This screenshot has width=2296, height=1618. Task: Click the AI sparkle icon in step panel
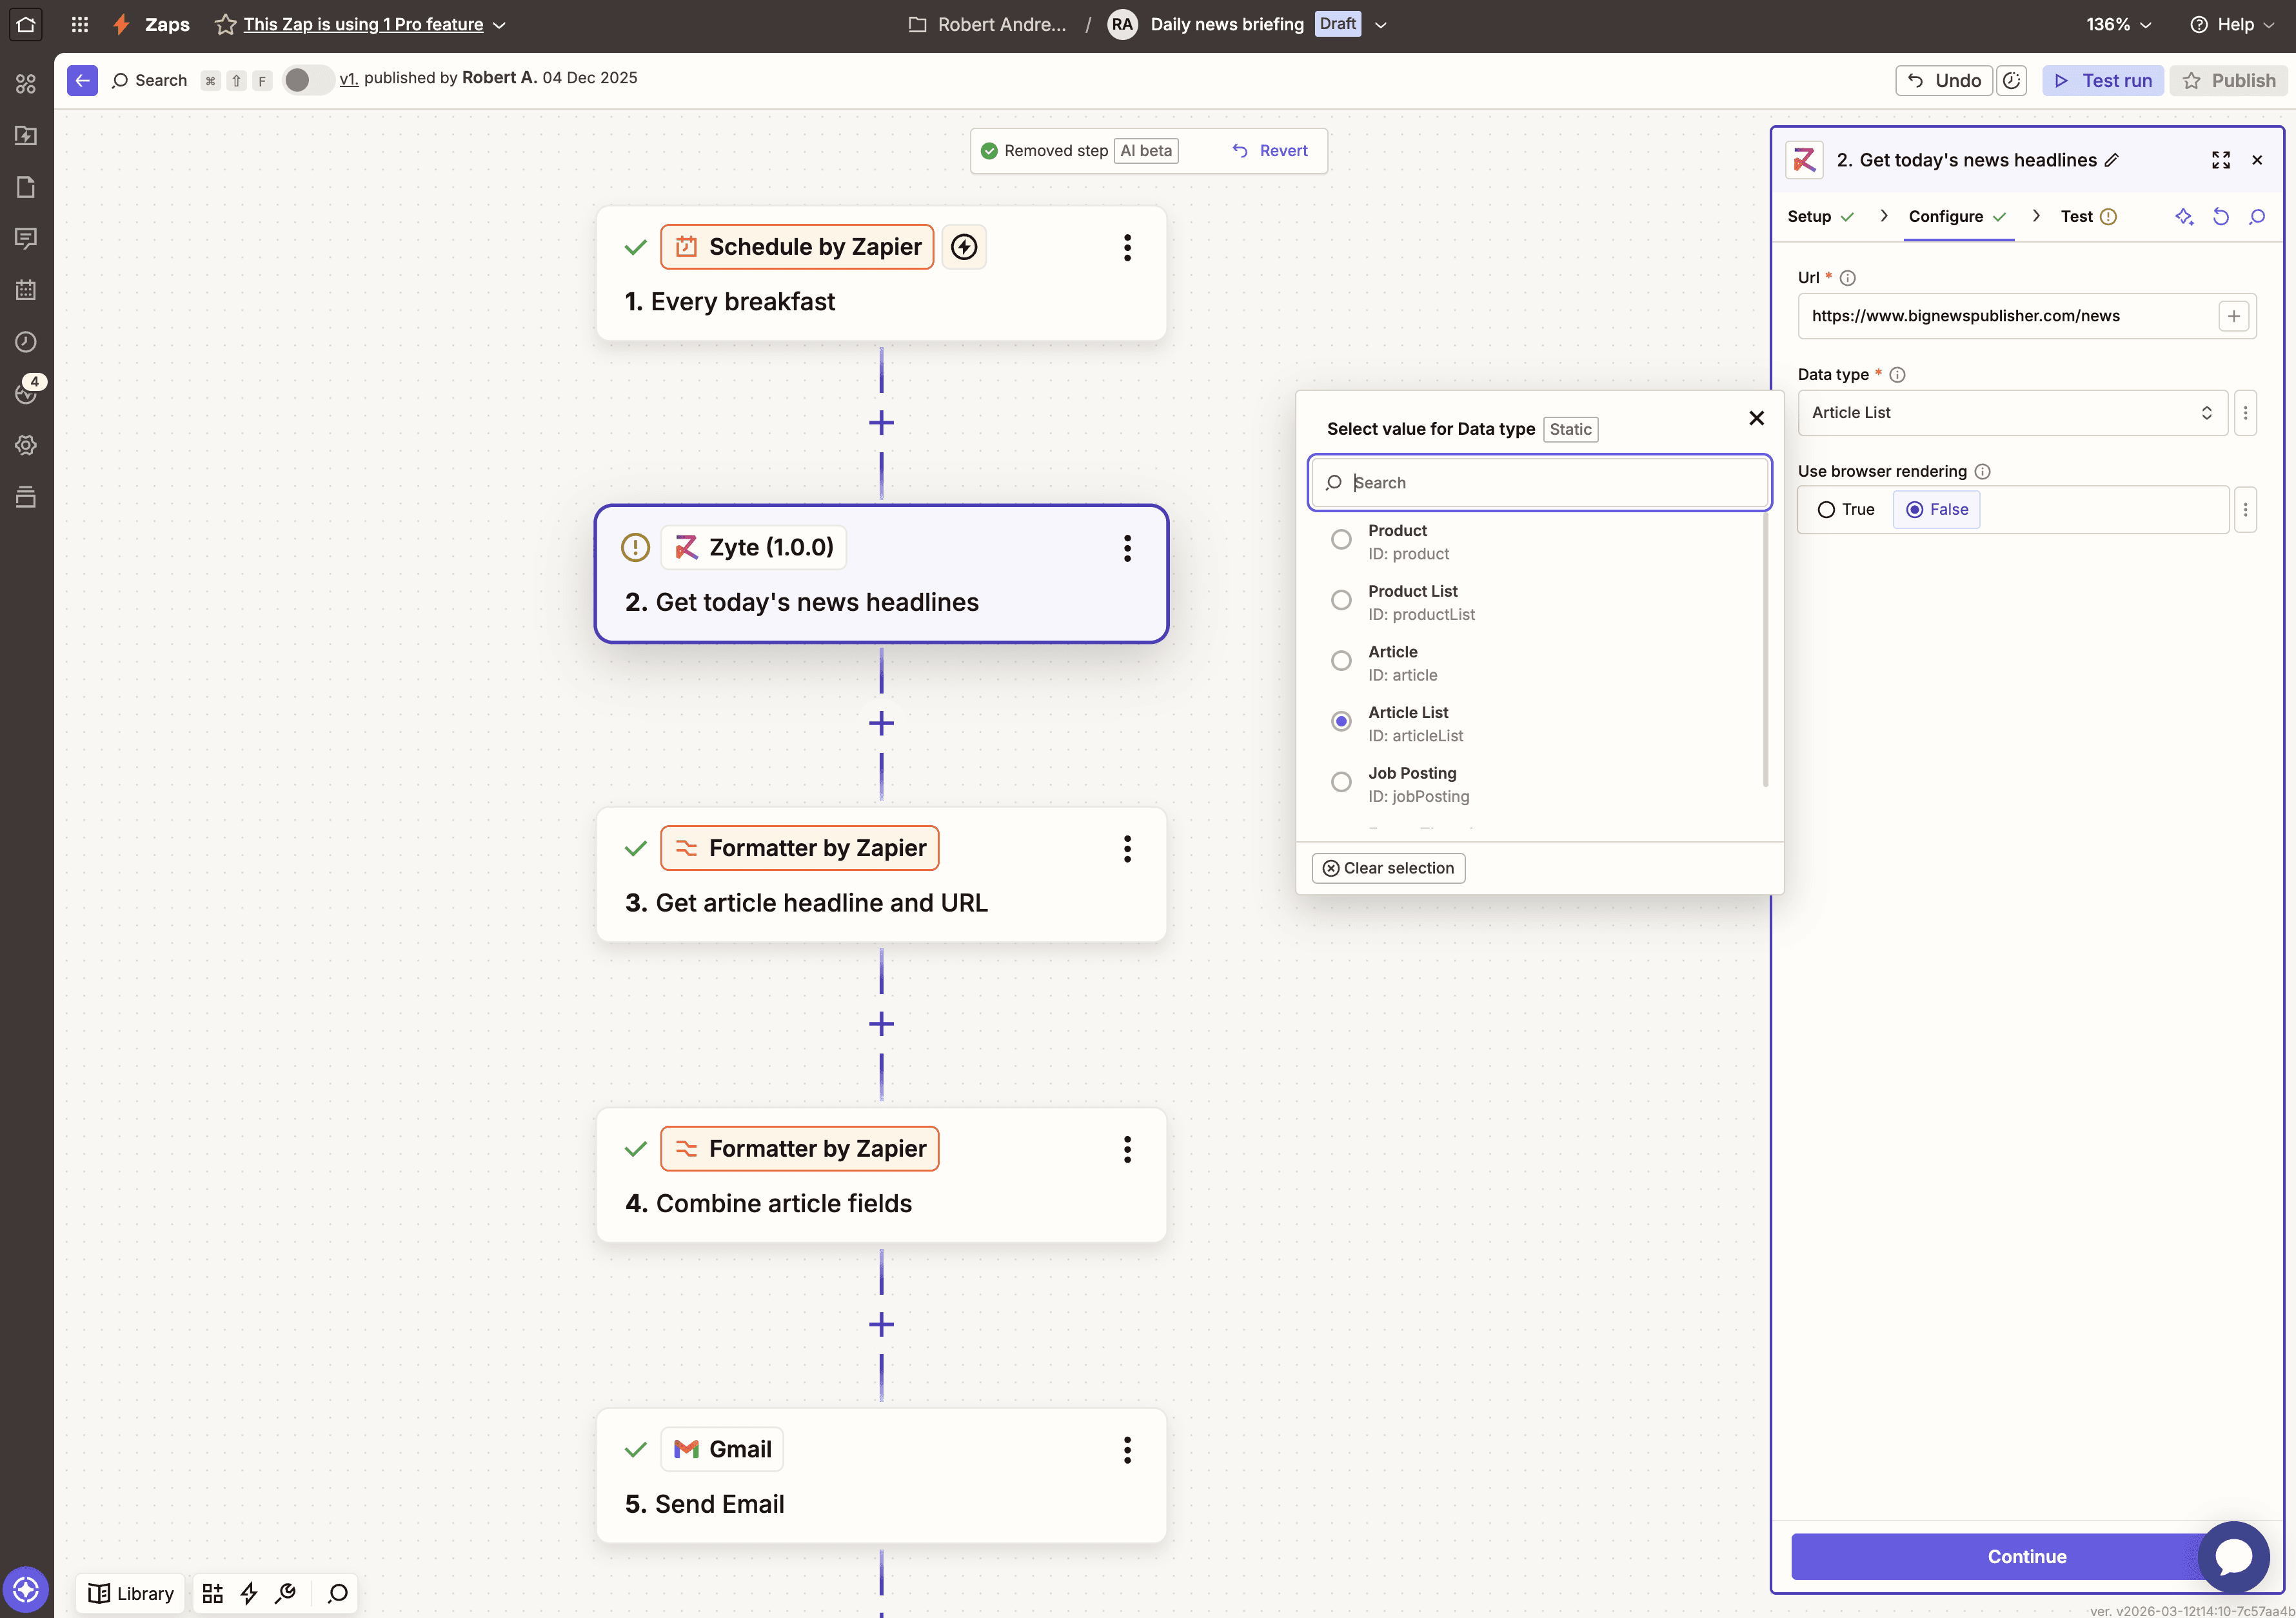coord(2184,217)
